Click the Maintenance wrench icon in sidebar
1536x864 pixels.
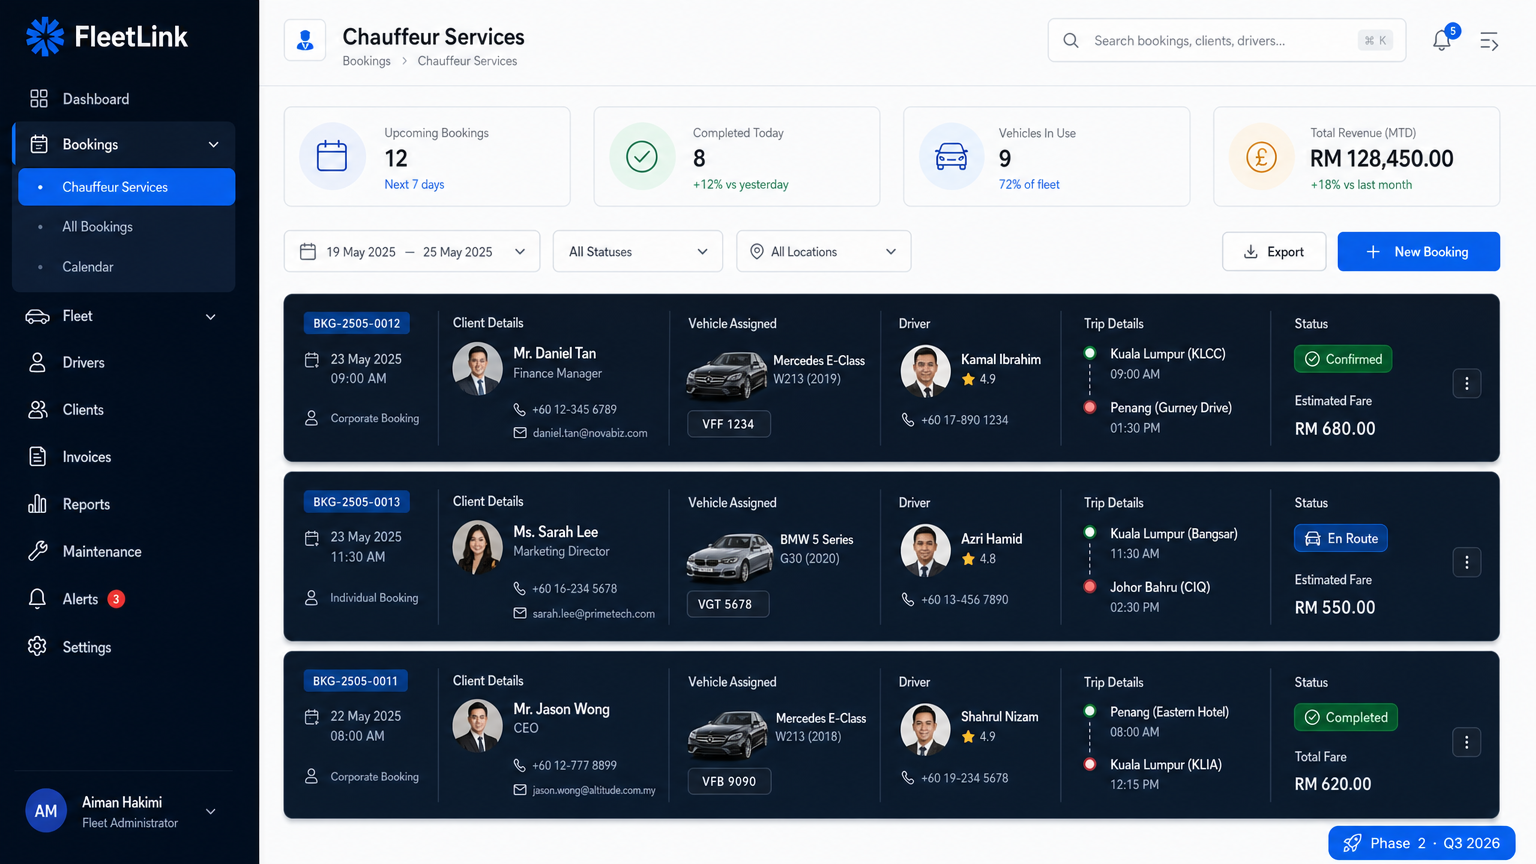click(x=38, y=551)
